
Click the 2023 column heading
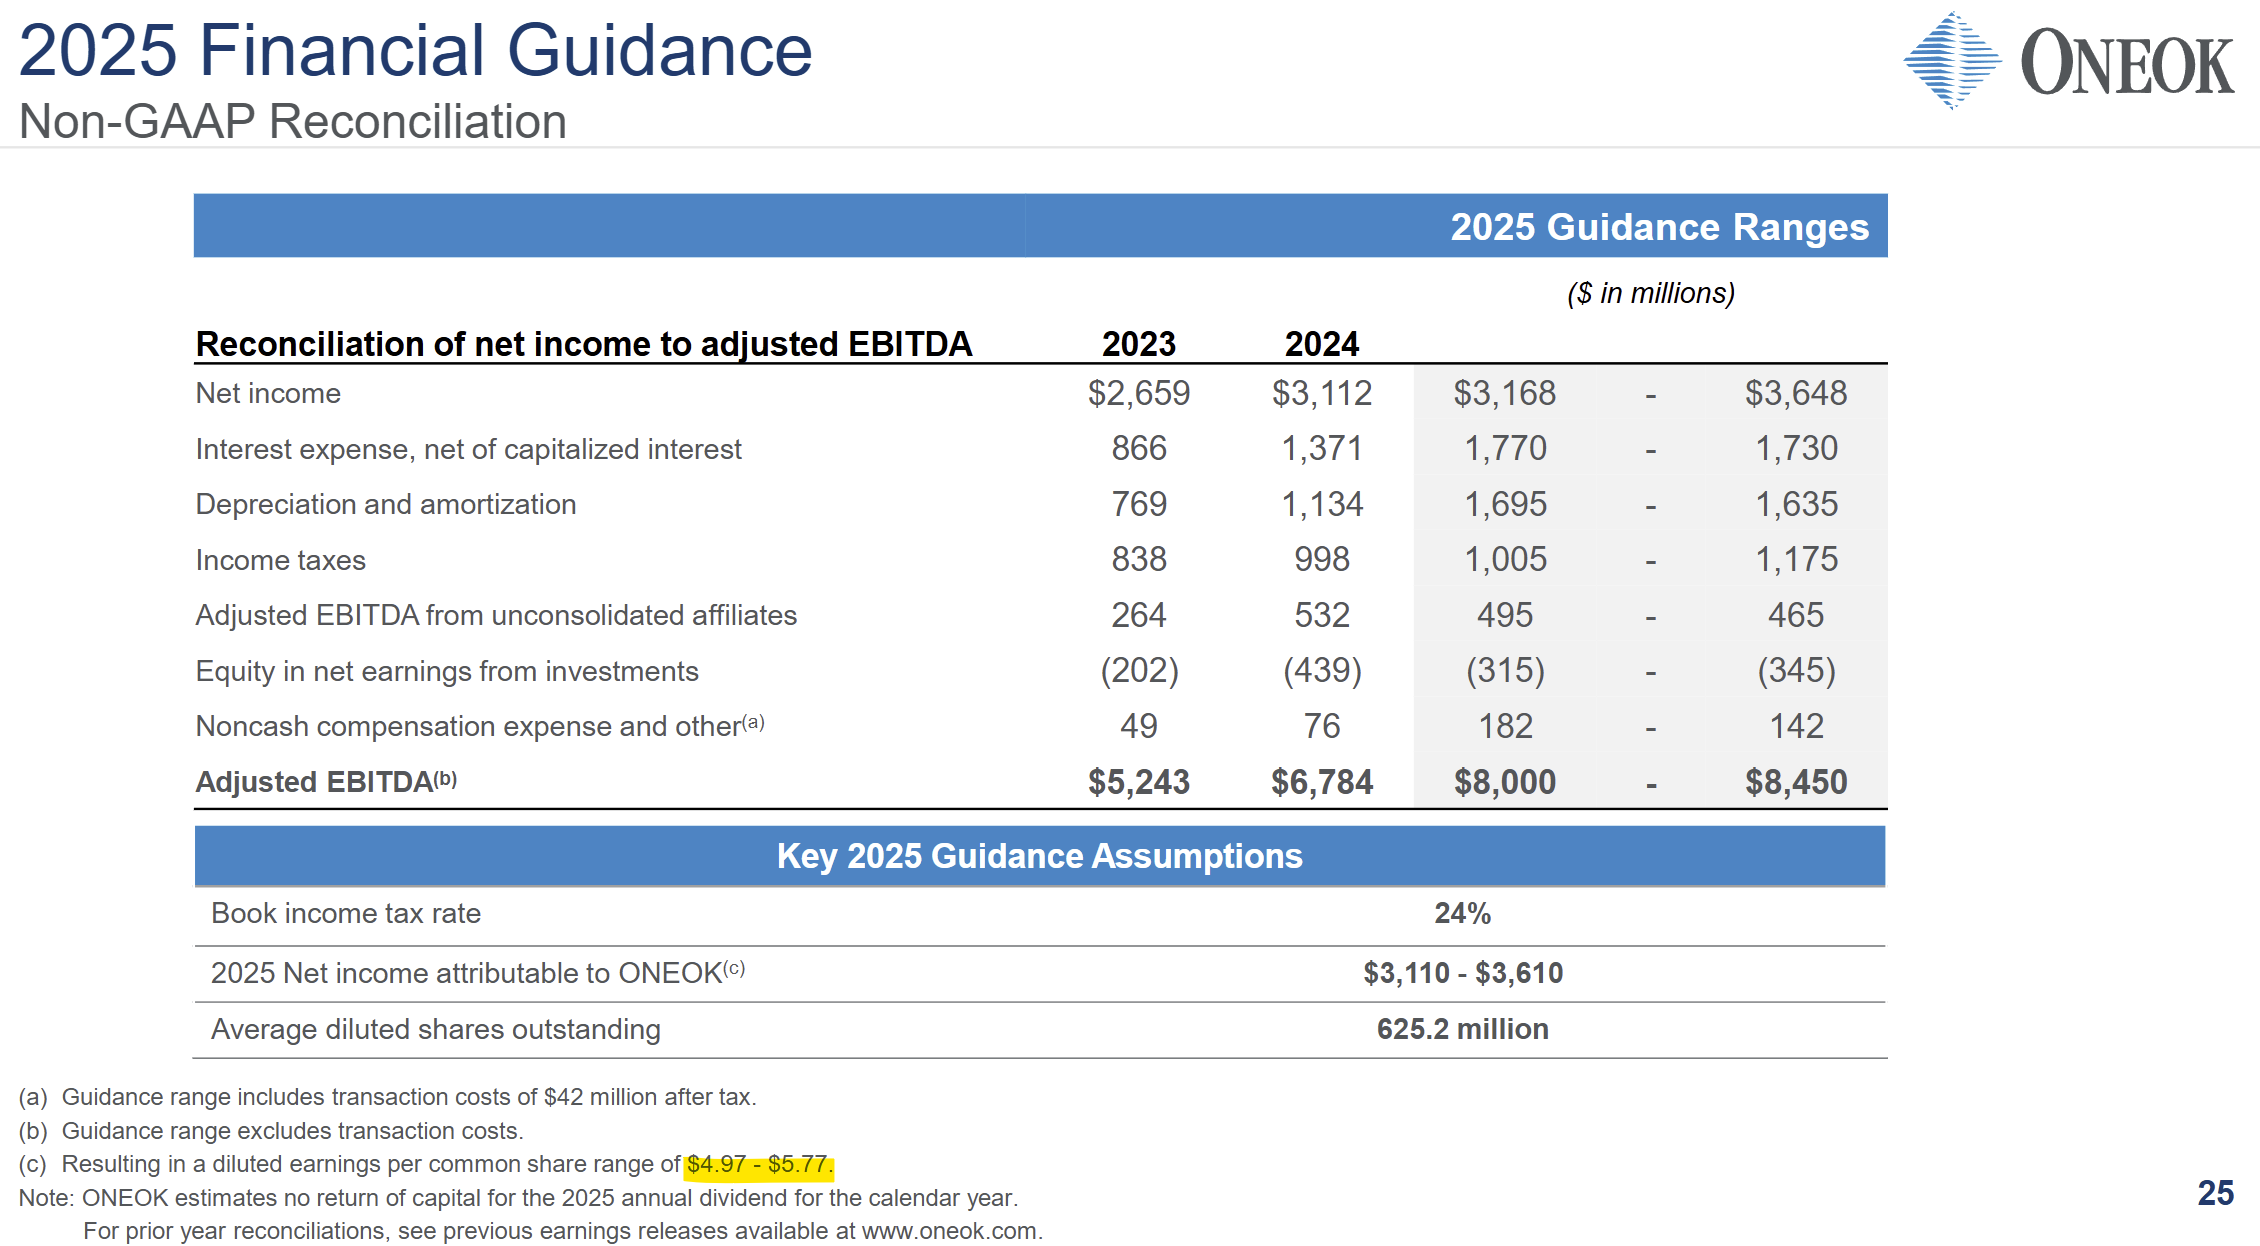point(1138,344)
